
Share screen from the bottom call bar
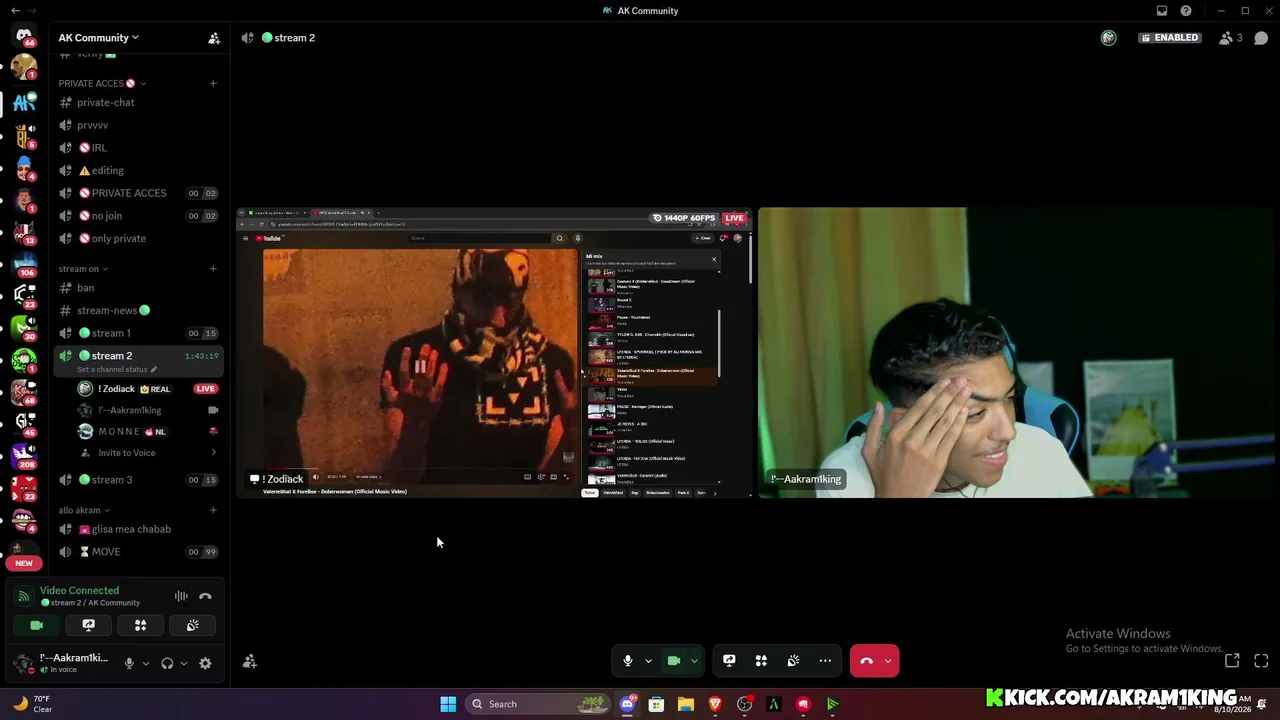(729, 661)
